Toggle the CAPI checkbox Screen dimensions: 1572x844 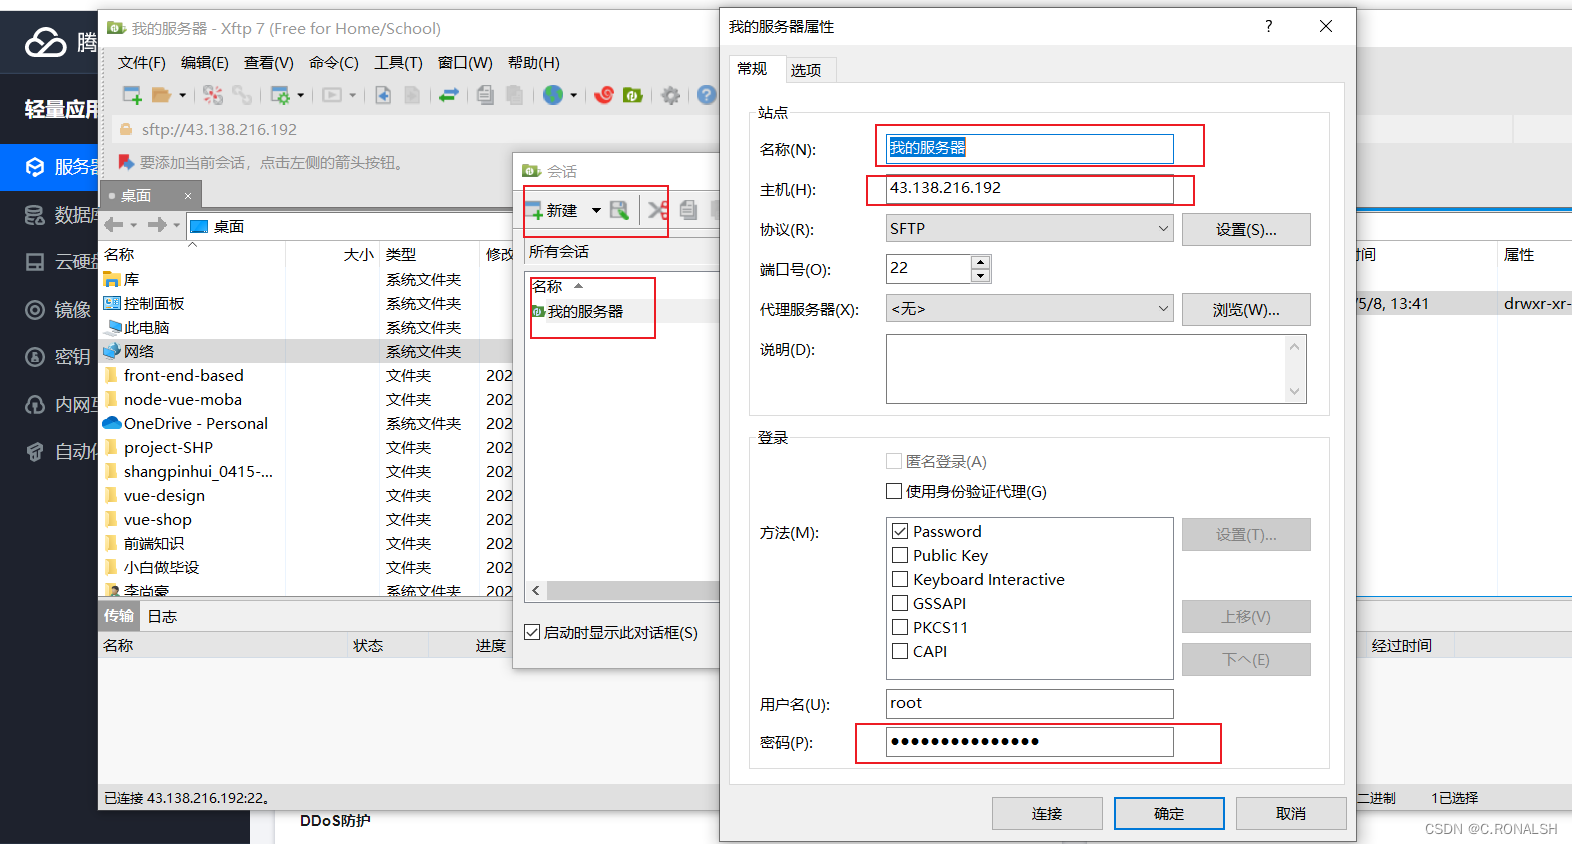tap(900, 651)
